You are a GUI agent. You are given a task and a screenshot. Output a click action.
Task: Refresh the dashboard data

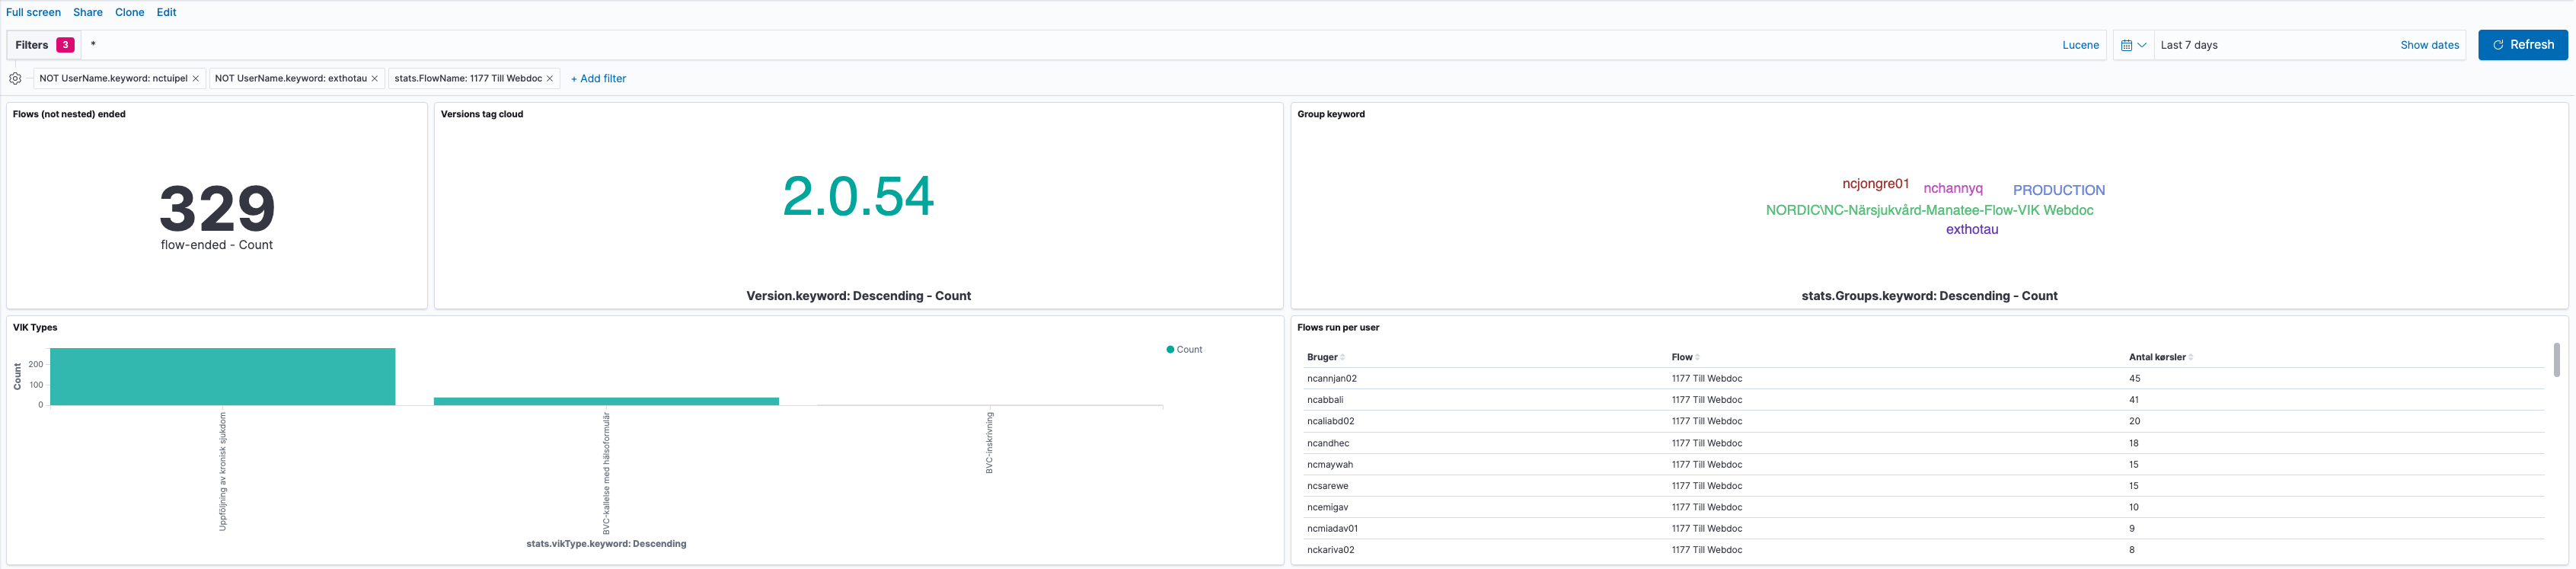point(2522,45)
